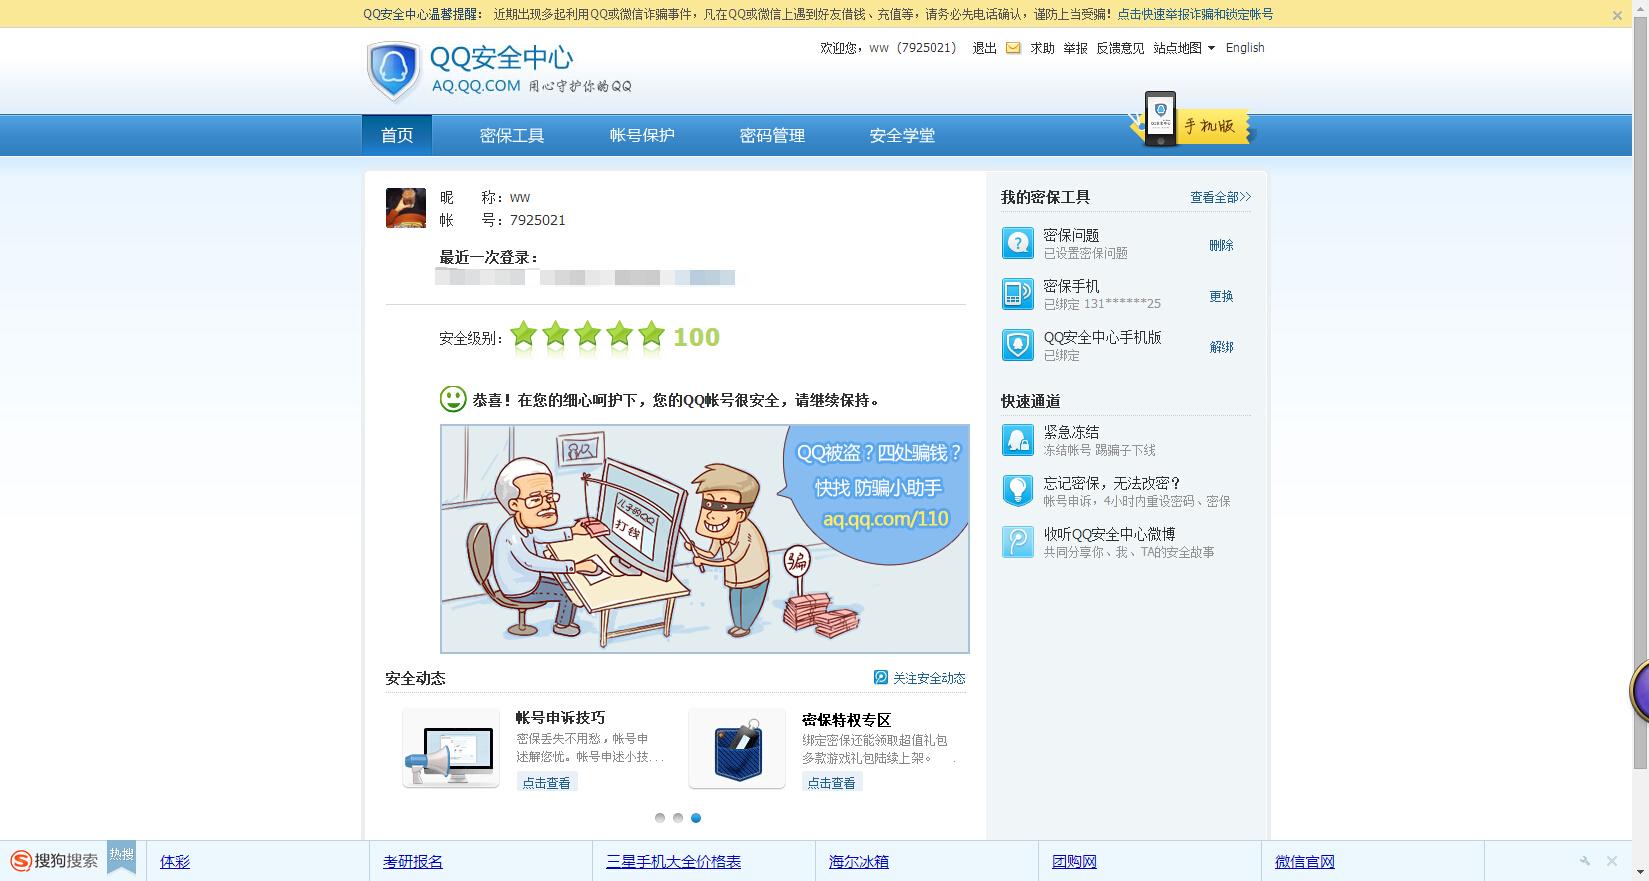Click 点击查看 under 帐号申诉技巧
This screenshot has width=1649, height=881.
click(547, 783)
